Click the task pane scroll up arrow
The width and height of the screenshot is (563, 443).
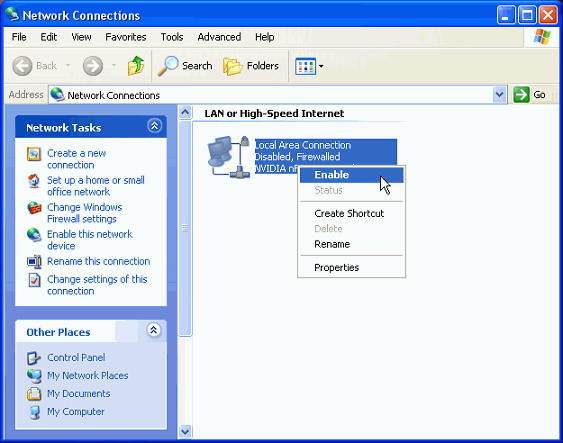[185, 112]
